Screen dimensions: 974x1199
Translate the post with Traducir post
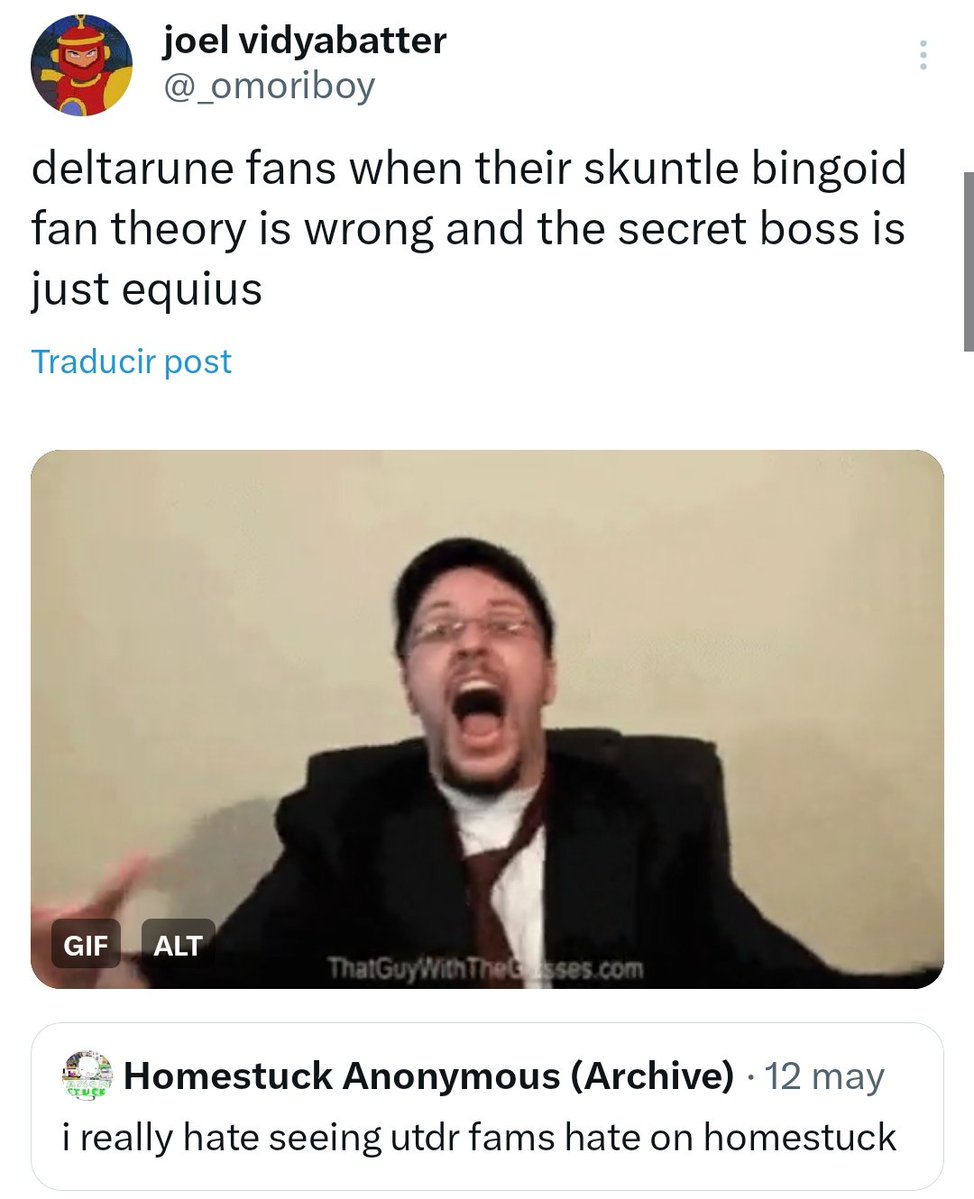(131, 362)
